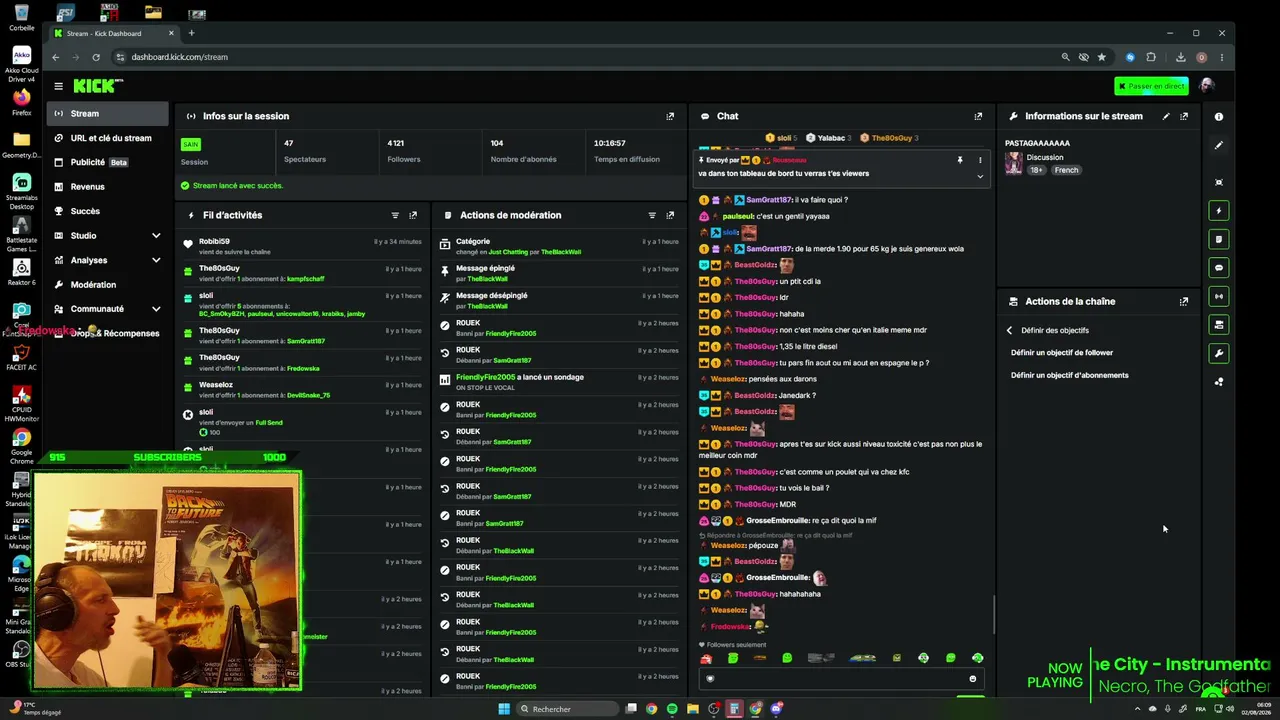Expand the Communauté sidebar section
Image resolution: width=1280 pixels, height=720 pixels.
(156, 309)
